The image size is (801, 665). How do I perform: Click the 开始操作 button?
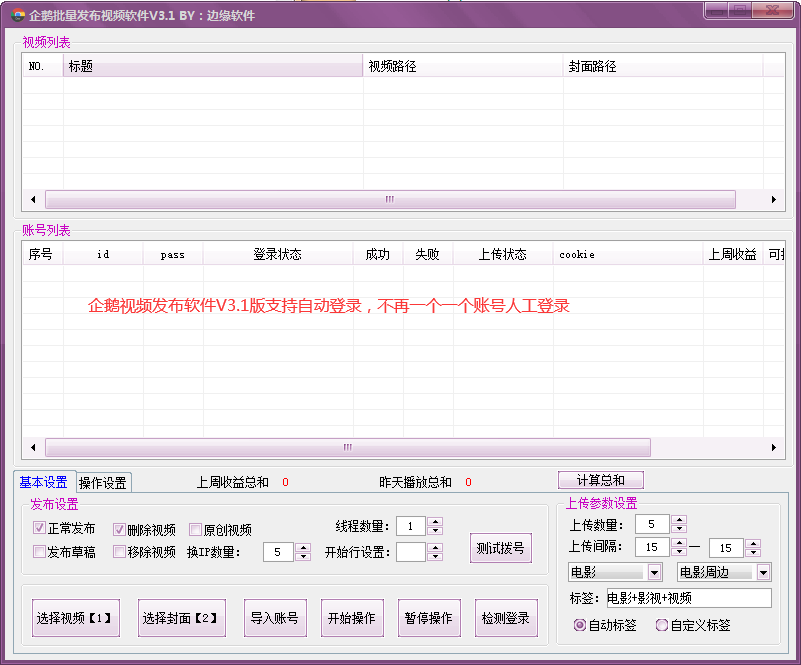(352, 618)
